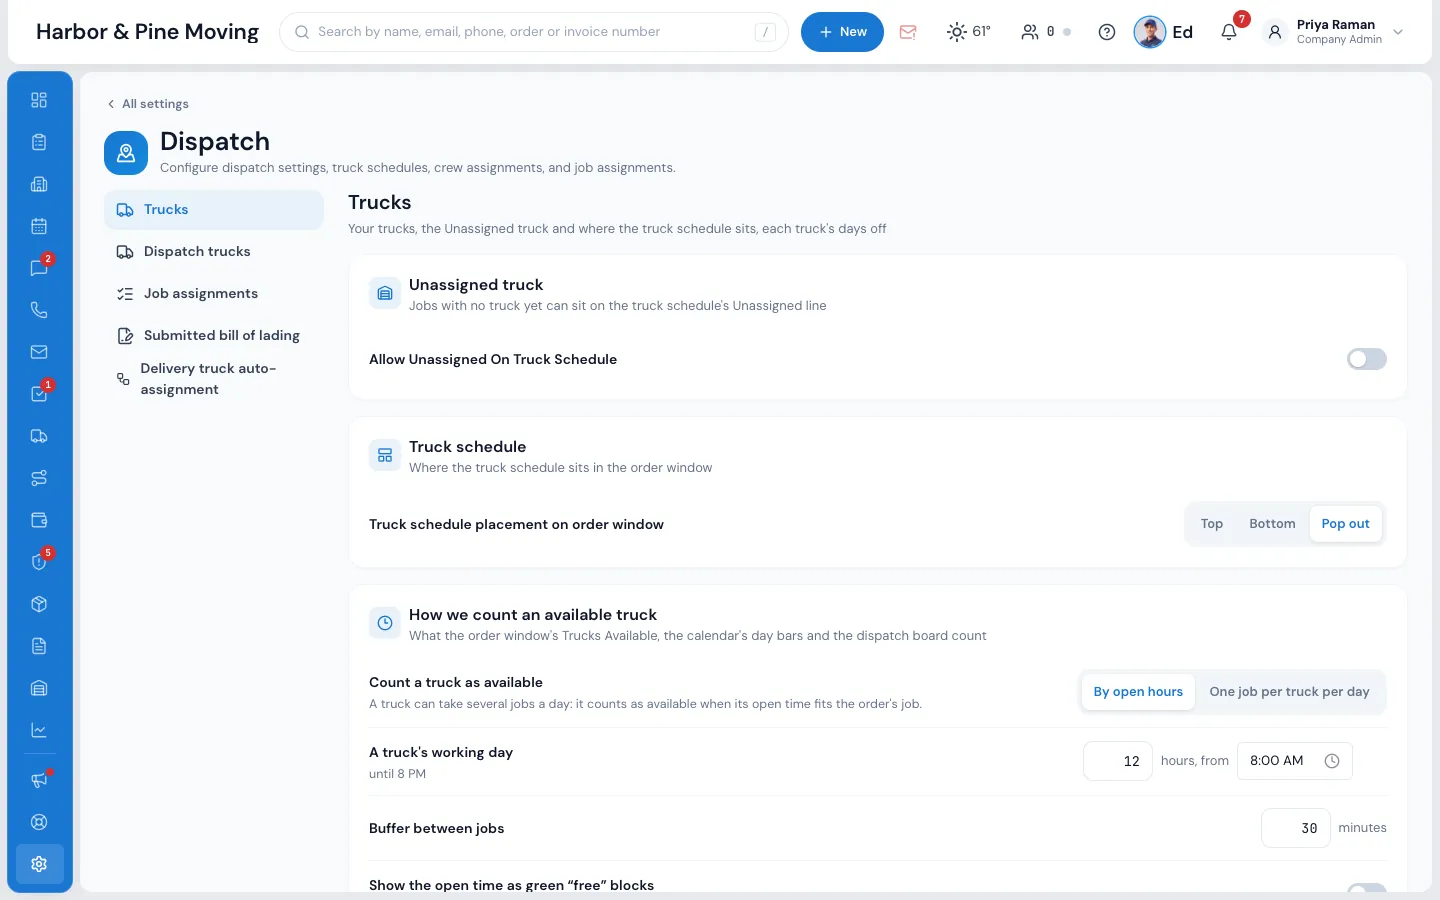The height and width of the screenshot is (900, 1440).
Task: Open the dashboard grid icon in sidebar
Action: (39, 100)
